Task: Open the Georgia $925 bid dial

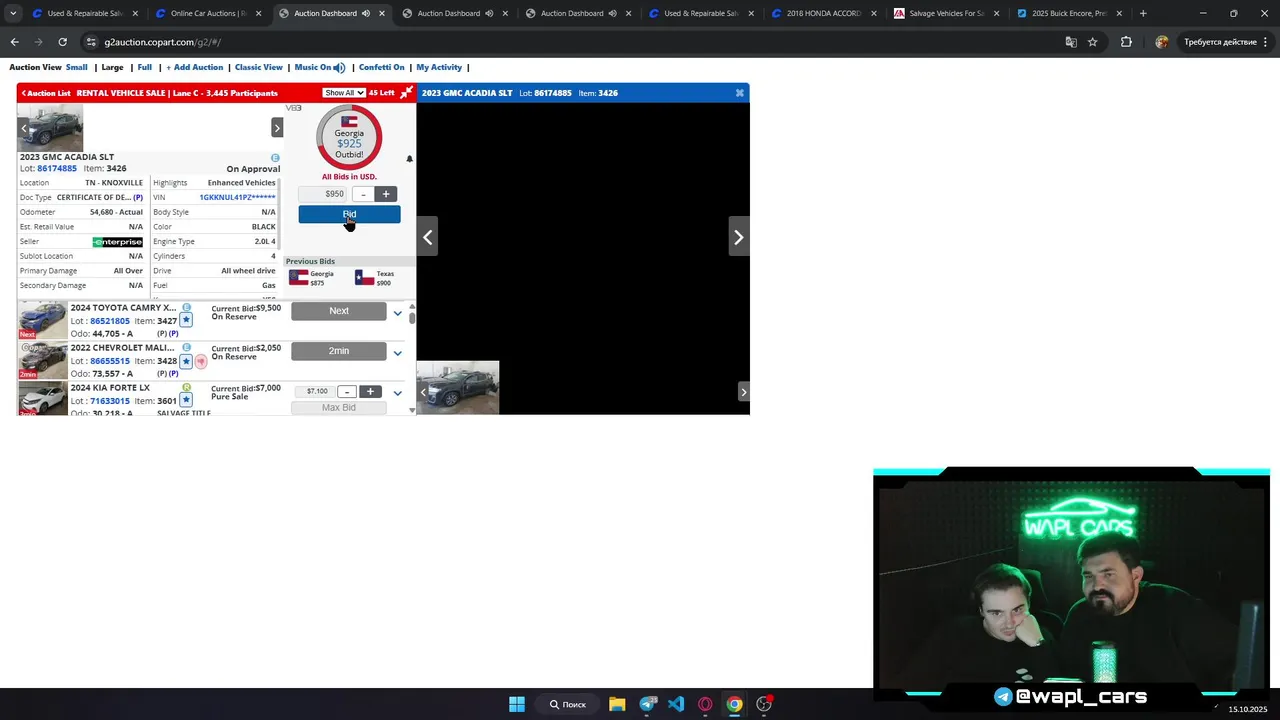Action: tap(349, 138)
